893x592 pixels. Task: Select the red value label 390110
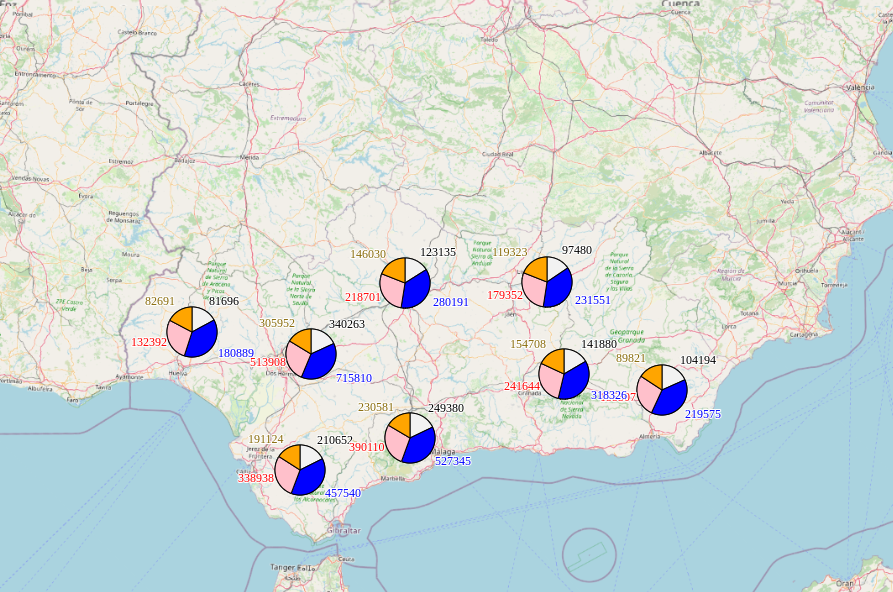[x=367, y=447]
